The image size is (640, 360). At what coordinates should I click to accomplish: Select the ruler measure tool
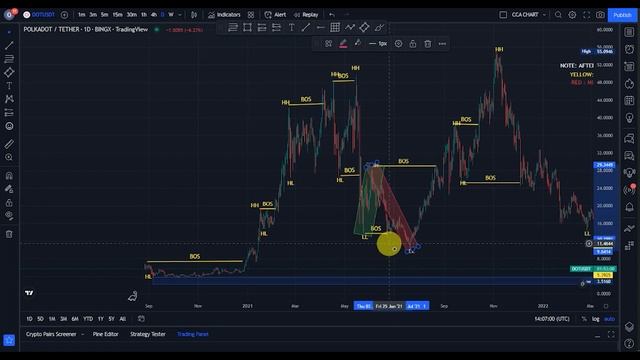[9, 144]
